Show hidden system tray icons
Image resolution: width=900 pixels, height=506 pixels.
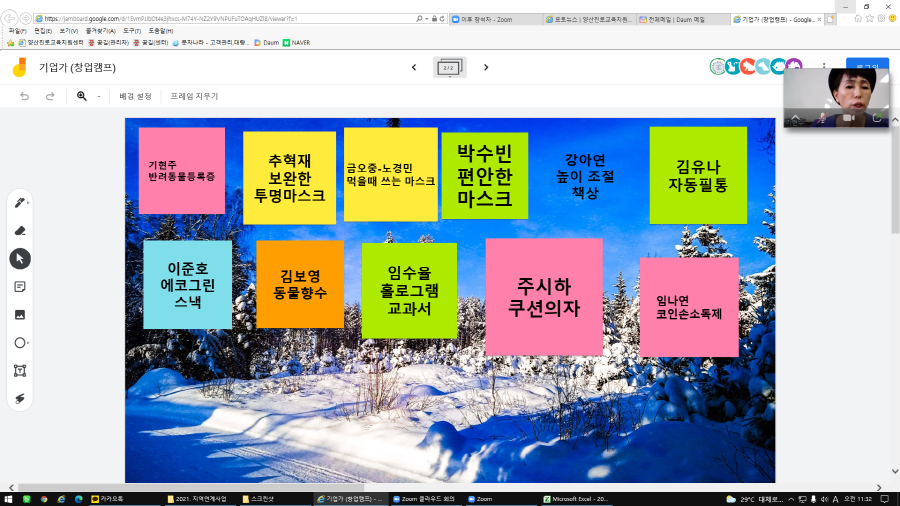tap(791, 499)
